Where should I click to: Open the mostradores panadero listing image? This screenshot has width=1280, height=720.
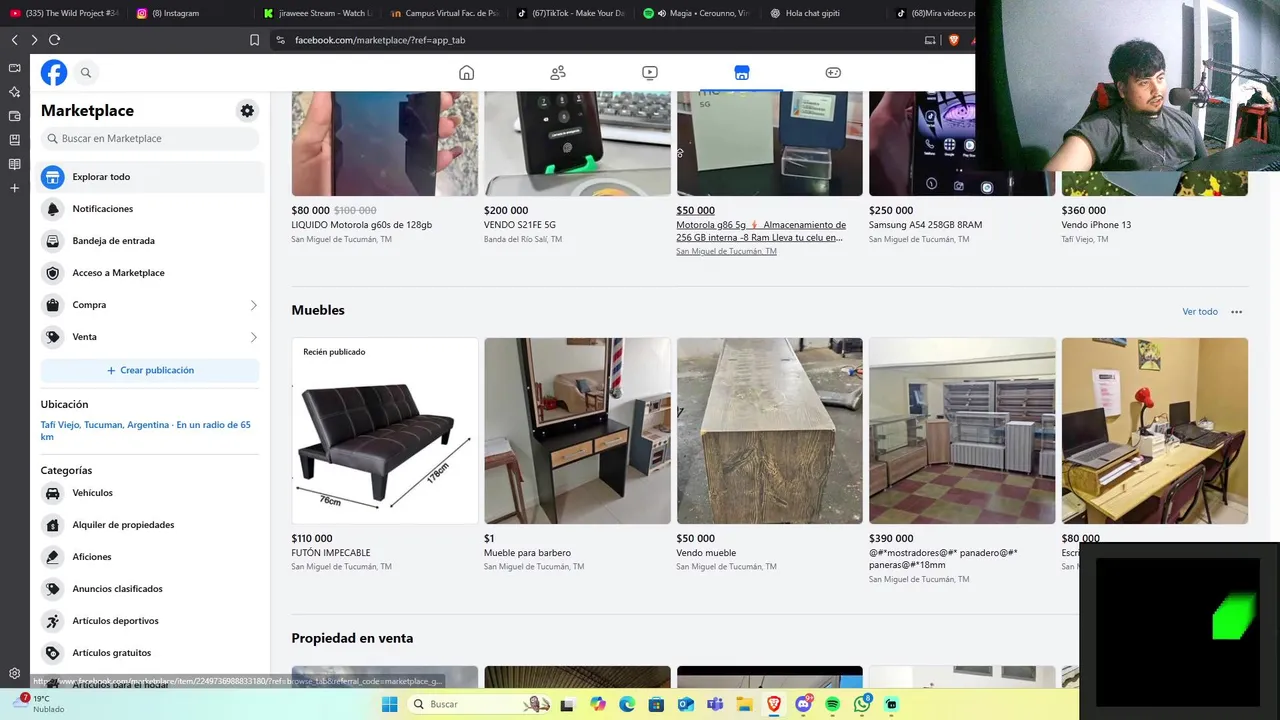tap(962, 431)
